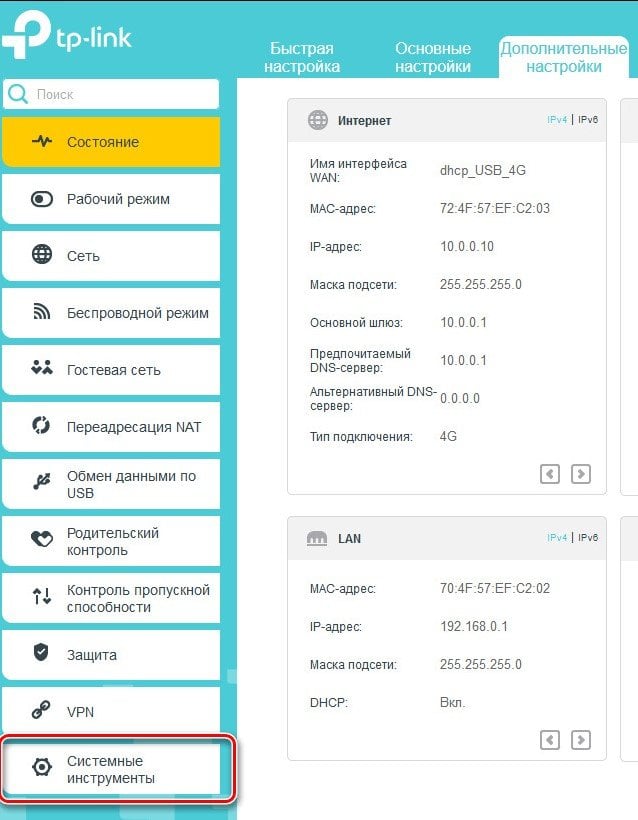Select the Защита shield icon
The height and width of the screenshot is (820, 638).
click(41, 652)
